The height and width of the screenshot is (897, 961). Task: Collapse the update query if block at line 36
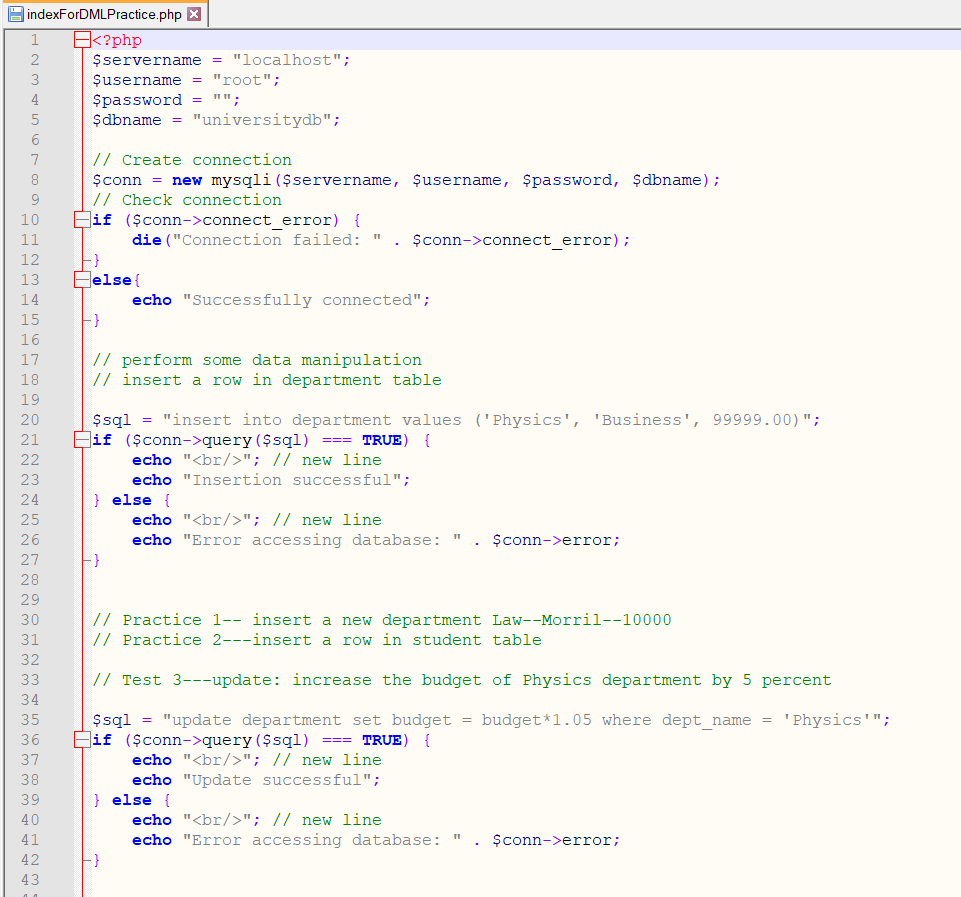tap(80, 739)
